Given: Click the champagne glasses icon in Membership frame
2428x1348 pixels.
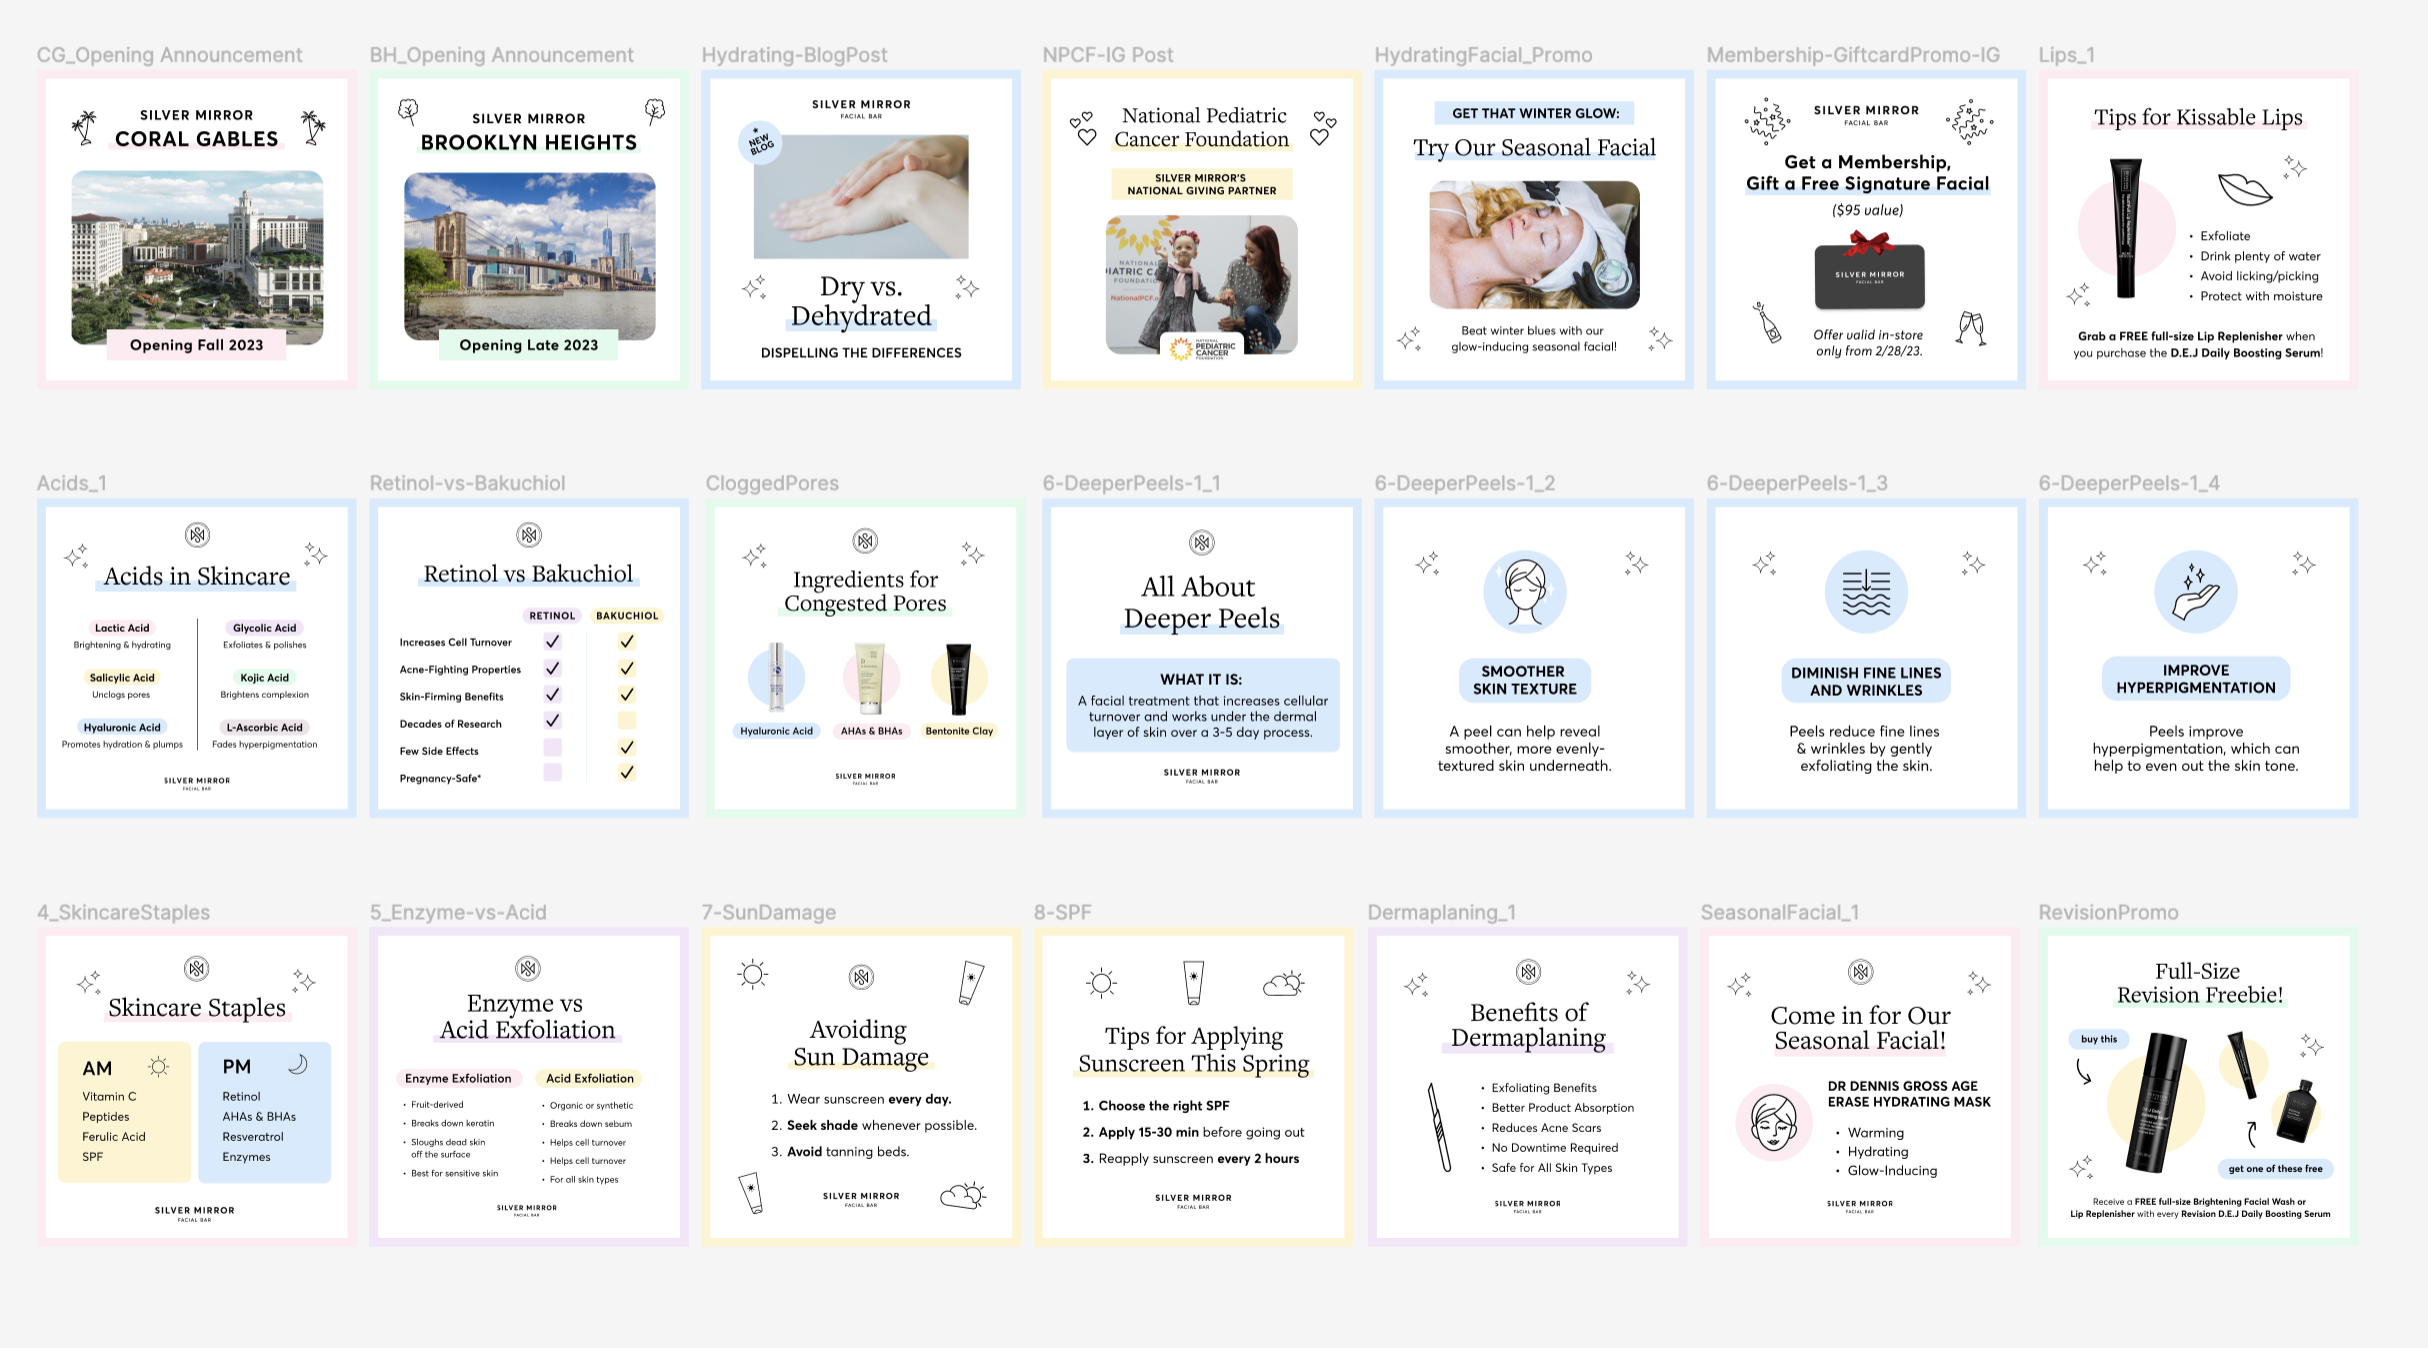Looking at the screenshot, I should [x=1971, y=327].
